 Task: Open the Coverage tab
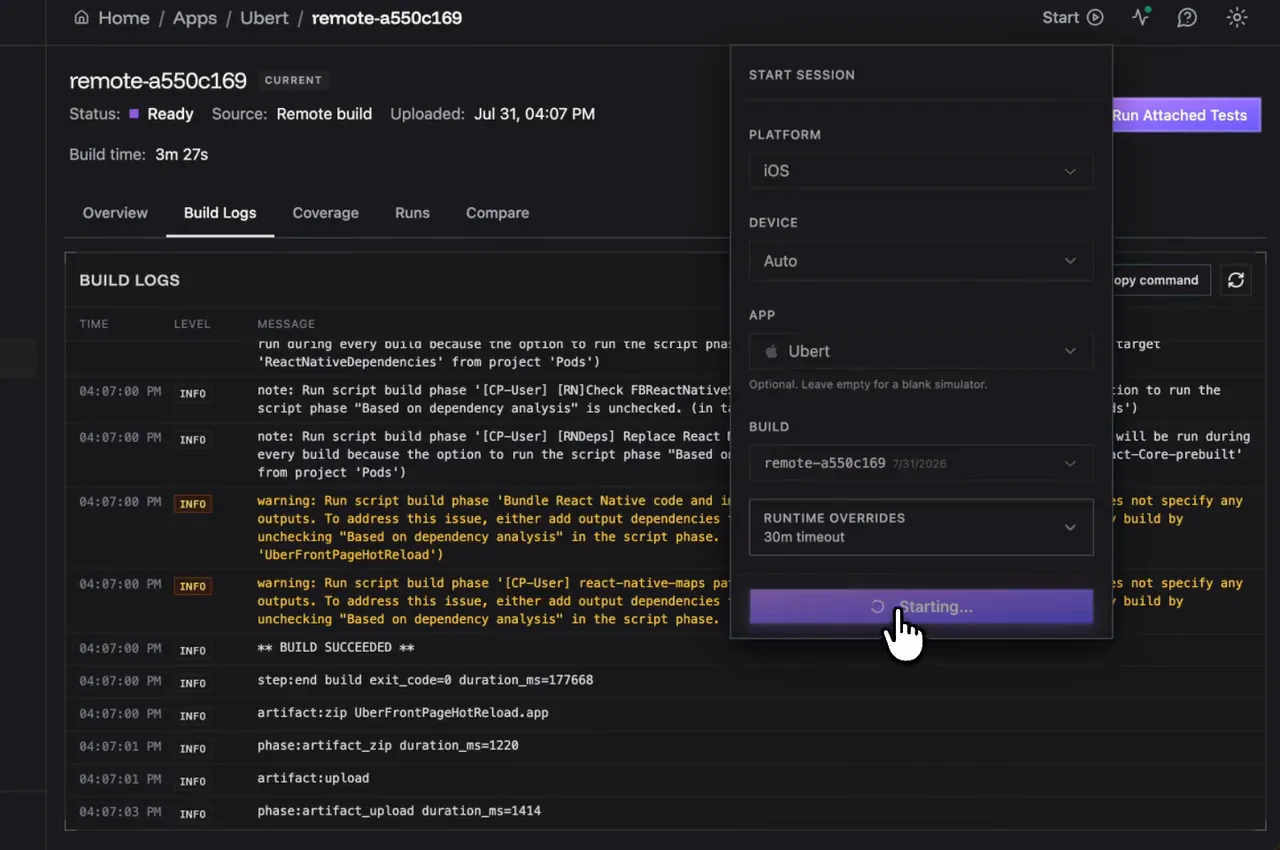pos(326,213)
